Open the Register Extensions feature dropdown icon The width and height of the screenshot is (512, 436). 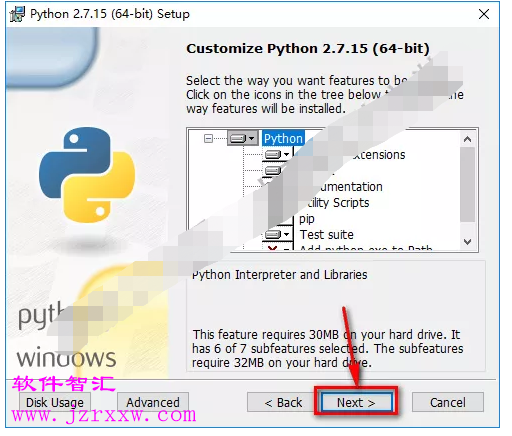coord(277,154)
